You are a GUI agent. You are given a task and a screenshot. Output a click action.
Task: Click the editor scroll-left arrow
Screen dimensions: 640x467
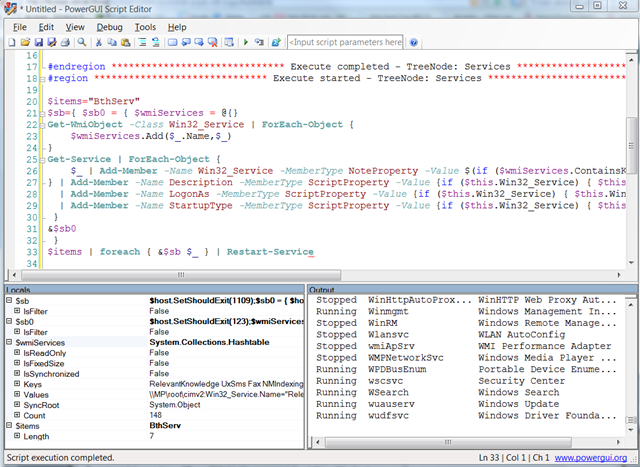pos(14,275)
